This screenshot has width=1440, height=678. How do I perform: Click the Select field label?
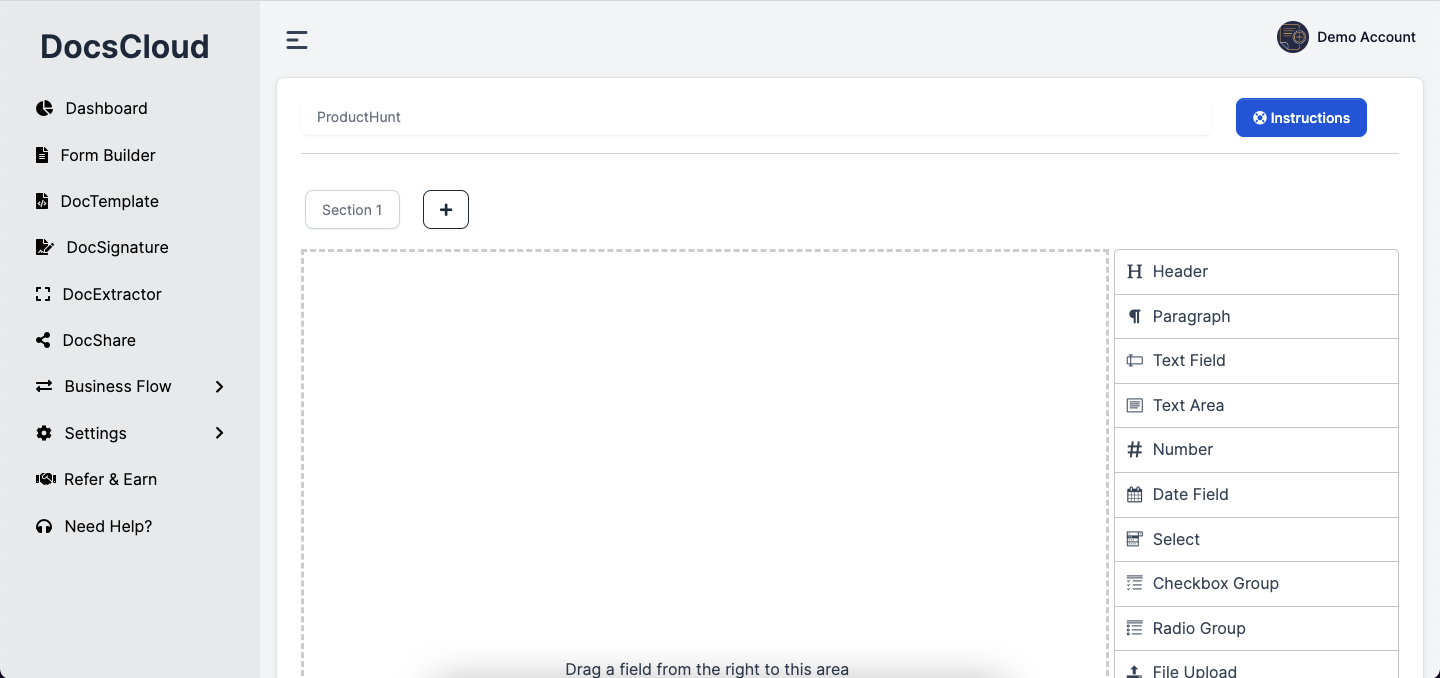tap(1176, 539)
